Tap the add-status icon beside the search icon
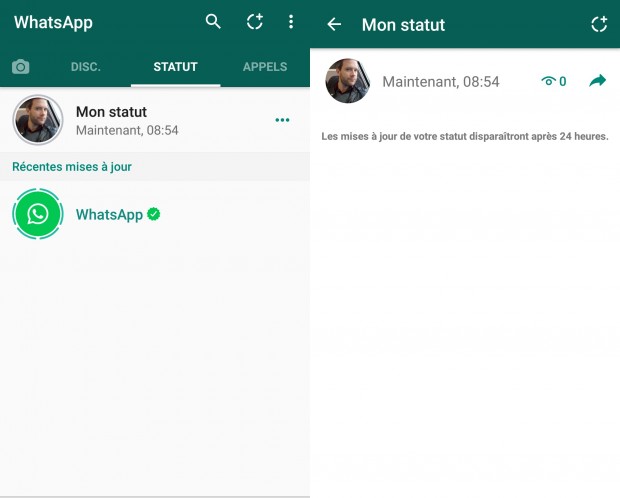The width and height of the screenshot is (620, 498). (255, 22)
